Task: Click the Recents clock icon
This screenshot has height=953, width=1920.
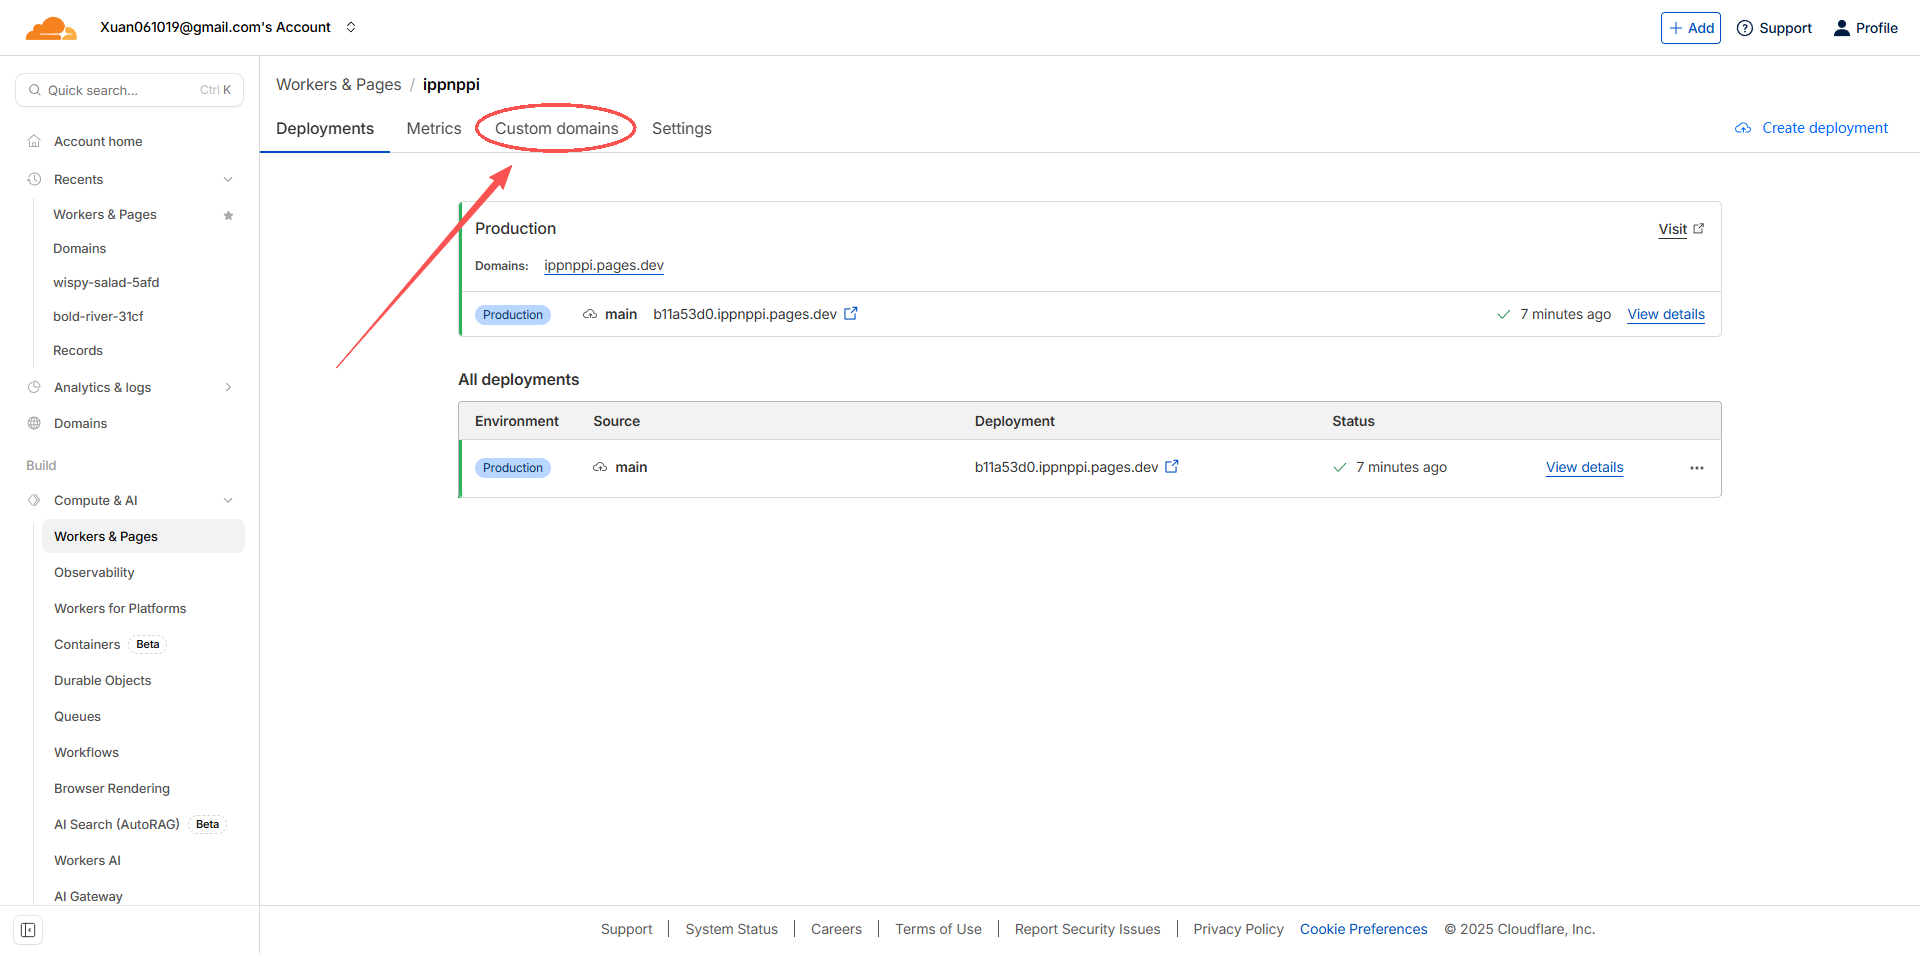Action: [34, 179]
